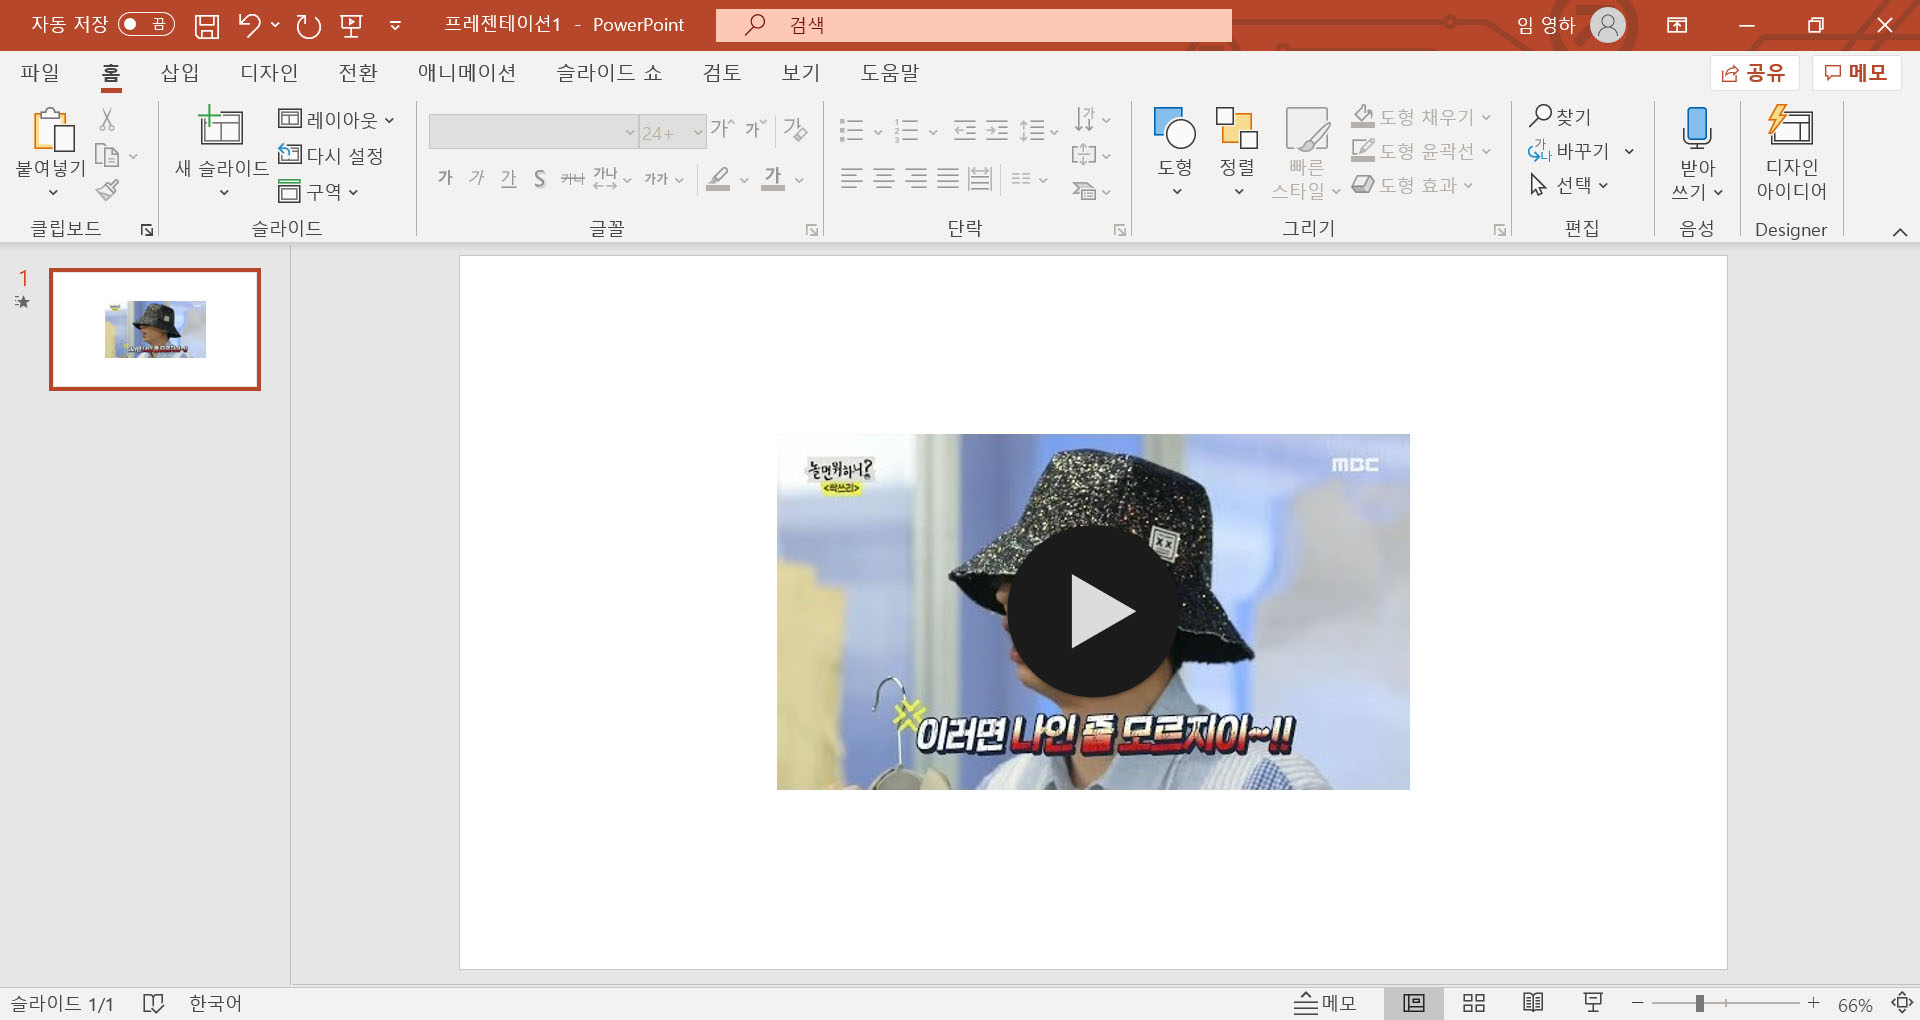Select slide 1 thumbnail
1920x1020 pixels.
pos(155,329)
